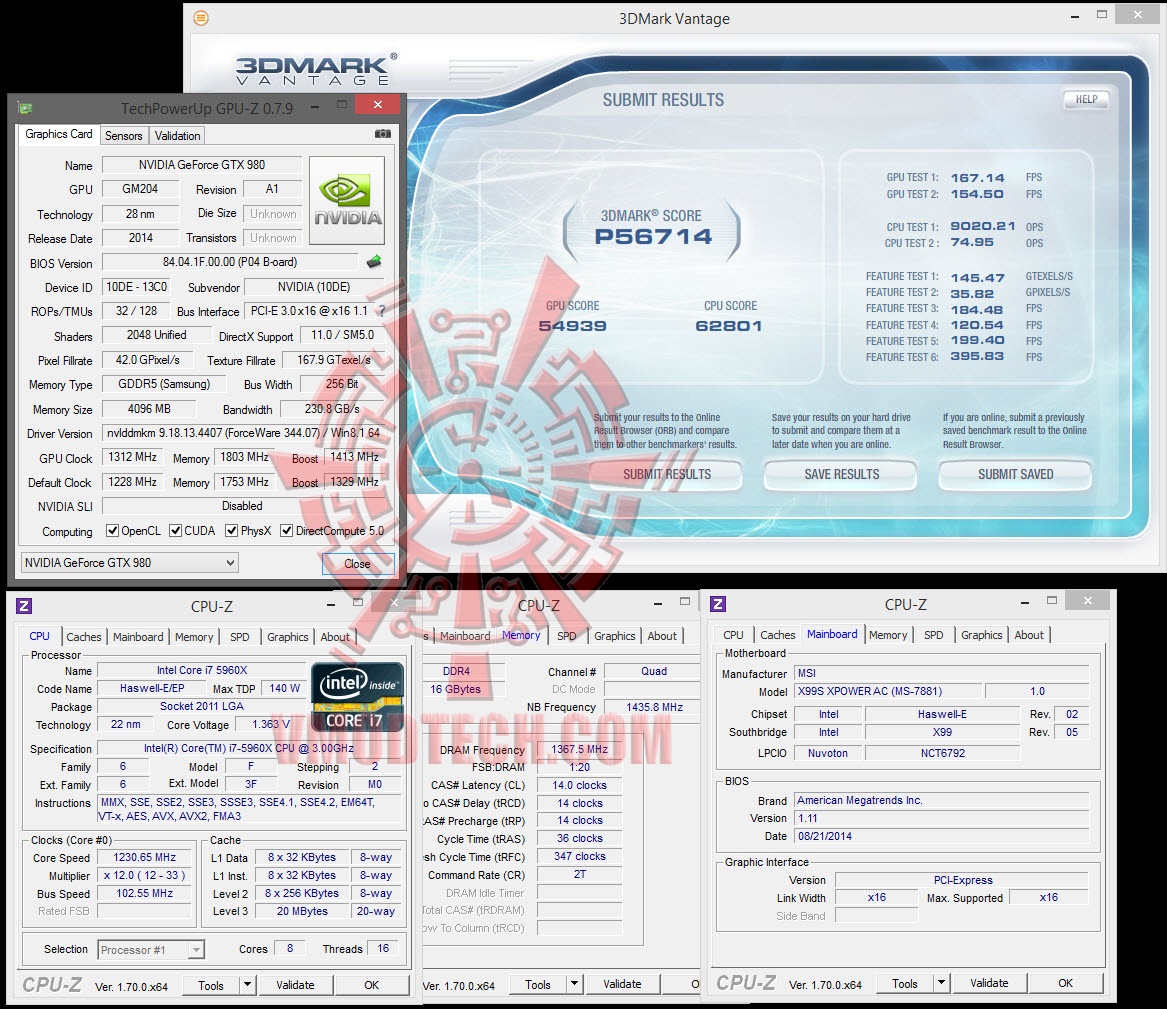Click the GPU score value 54939
Image resolution: width=1167 pixels, height=1009 pixels.
[x=572, y=325]
